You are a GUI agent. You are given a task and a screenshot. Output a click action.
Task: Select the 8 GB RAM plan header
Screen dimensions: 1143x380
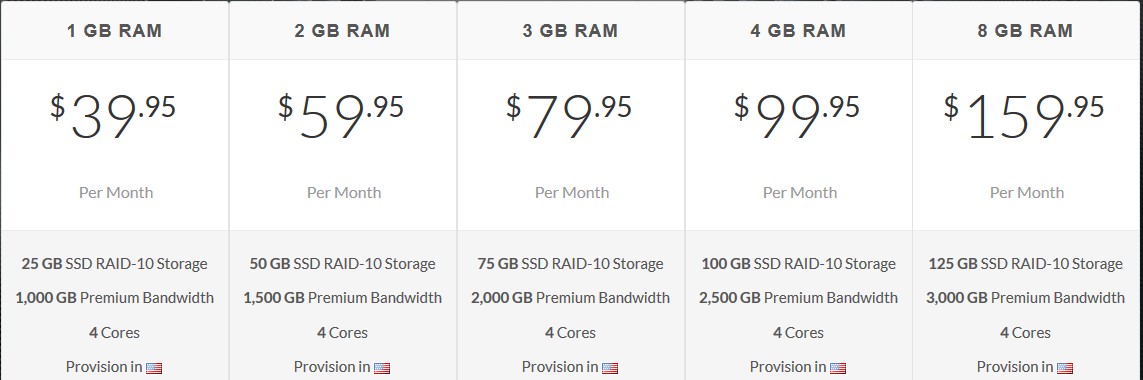click(x=1027, y=31)
